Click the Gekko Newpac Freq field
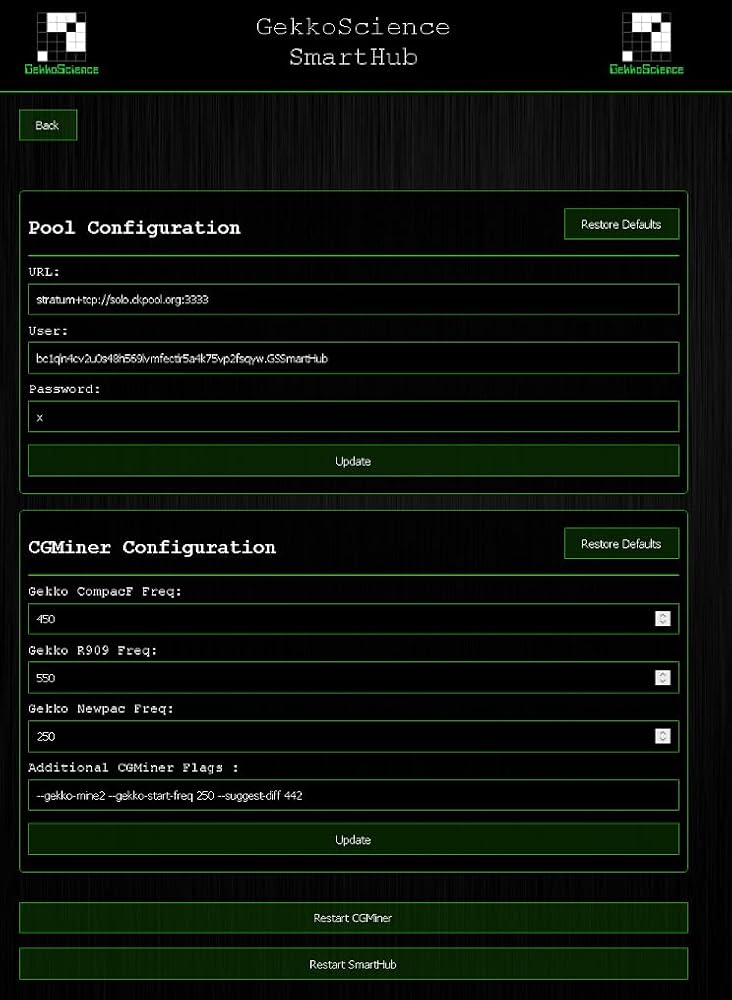This screenshot has height=1000, width=732. (340, 736)
